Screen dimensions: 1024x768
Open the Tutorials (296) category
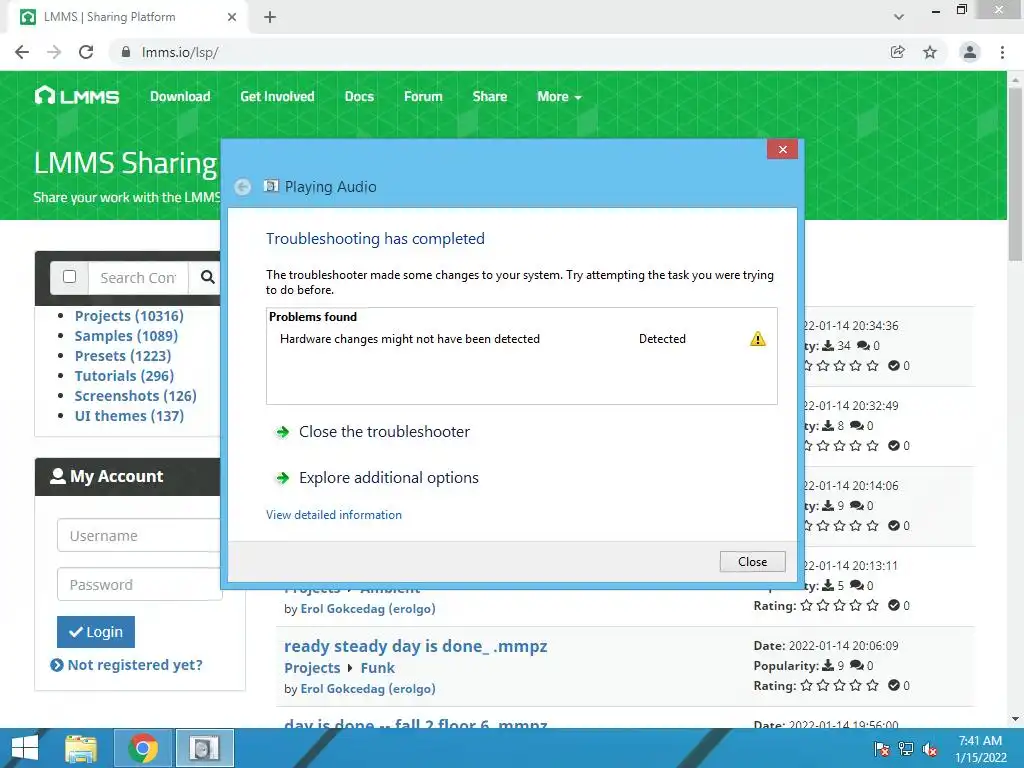click(124, 376)
